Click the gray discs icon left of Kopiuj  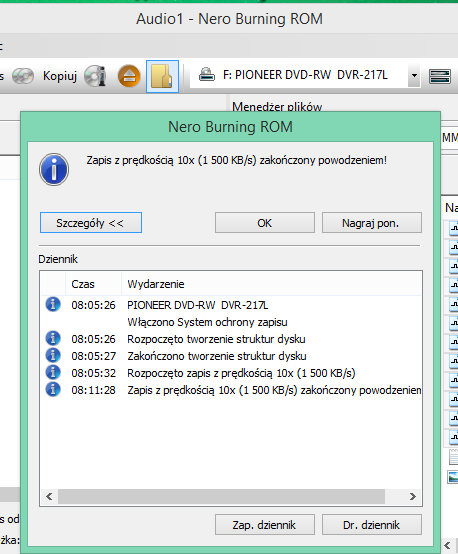pos(23,76)
